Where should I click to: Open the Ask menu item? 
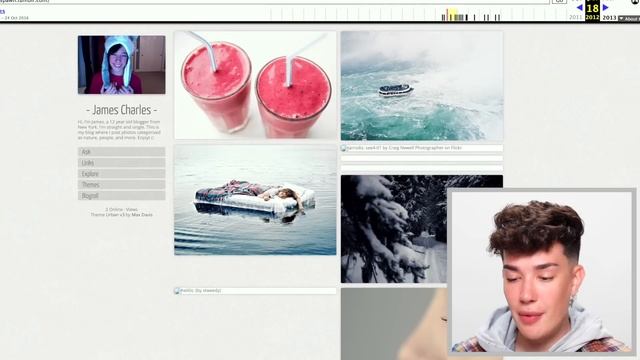tap(122, 152)
